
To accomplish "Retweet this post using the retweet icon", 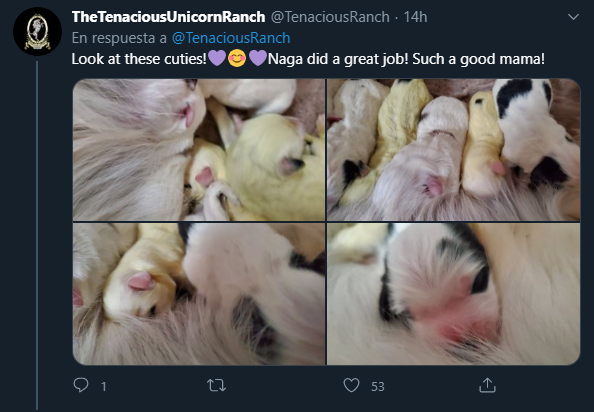I will pos(216,385).
